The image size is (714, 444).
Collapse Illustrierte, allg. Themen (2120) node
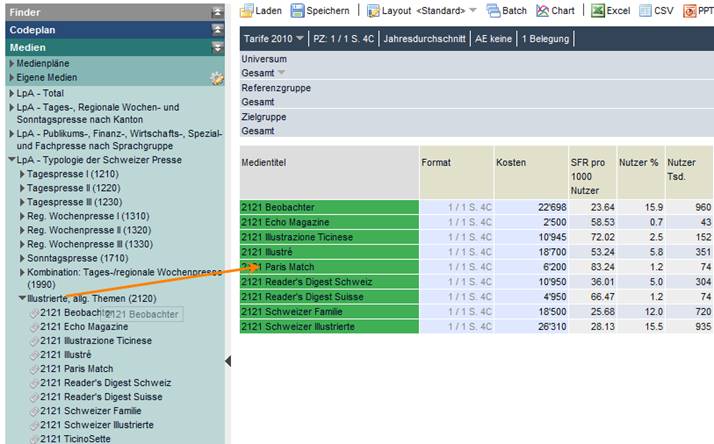click(x=22, y=298)
